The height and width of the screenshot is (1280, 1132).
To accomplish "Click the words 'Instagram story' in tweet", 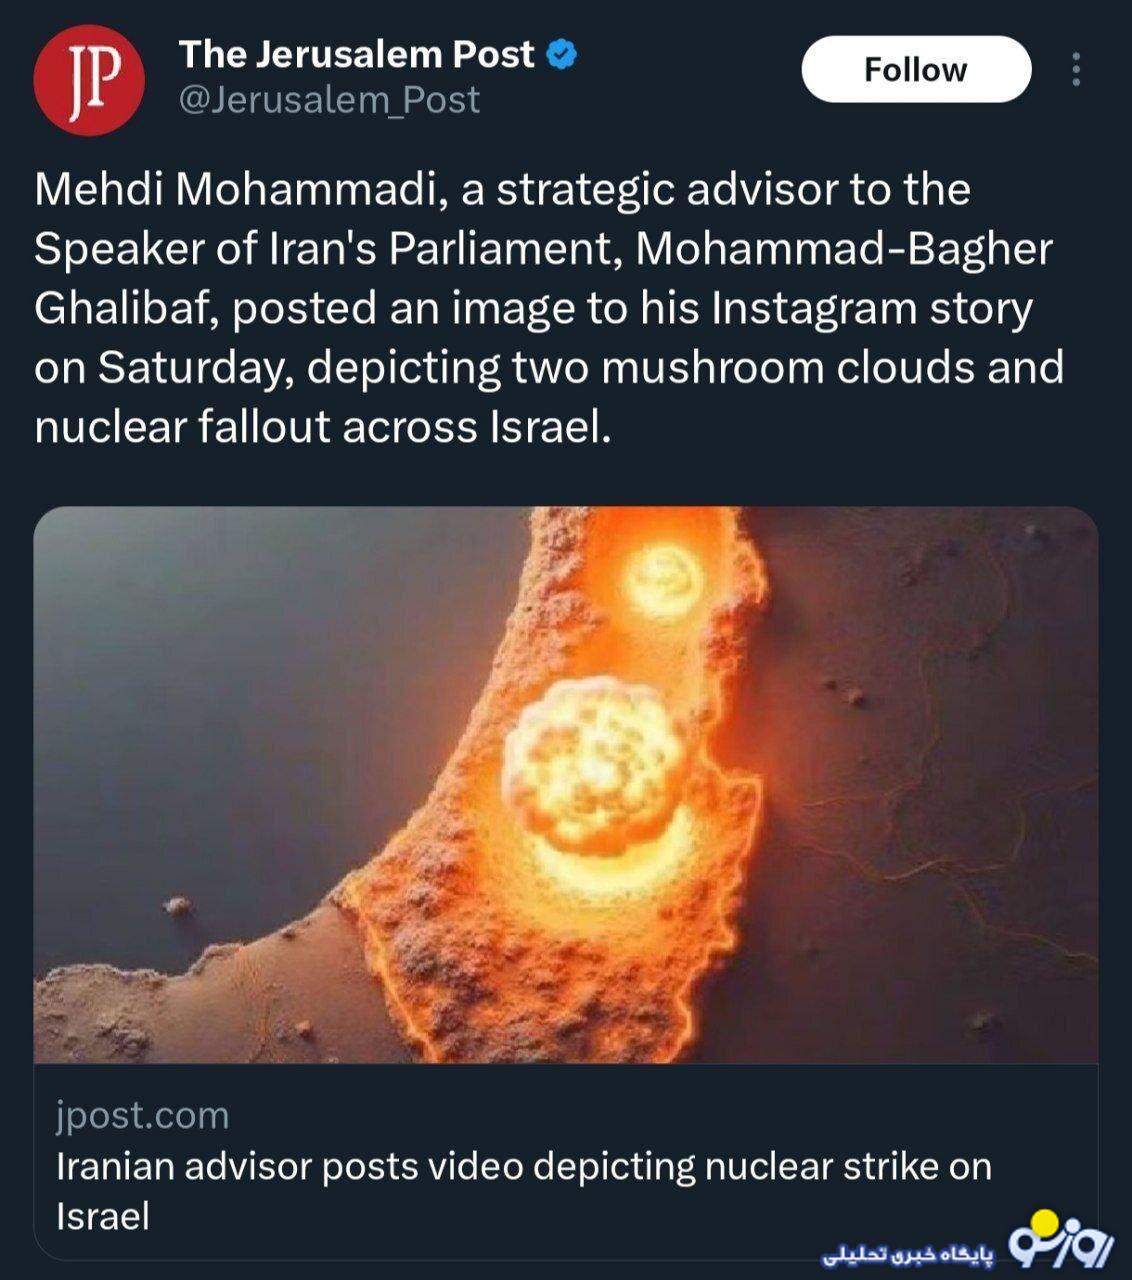I will (x=871, y=309).
